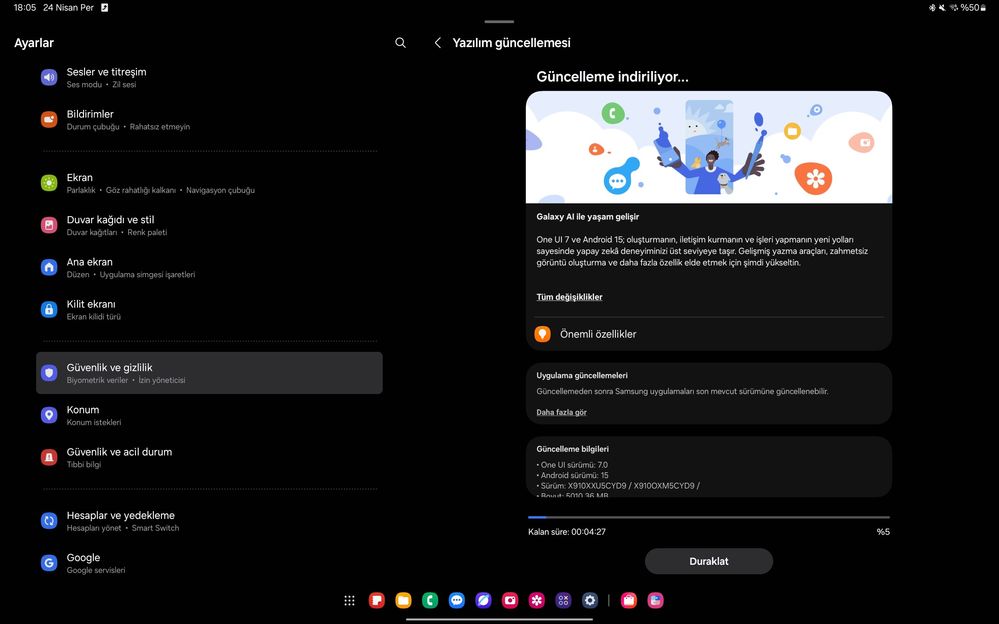Tap the Kalan süre: 00:04:27 text
Screen dimensions: 999x624
[567, 532]
